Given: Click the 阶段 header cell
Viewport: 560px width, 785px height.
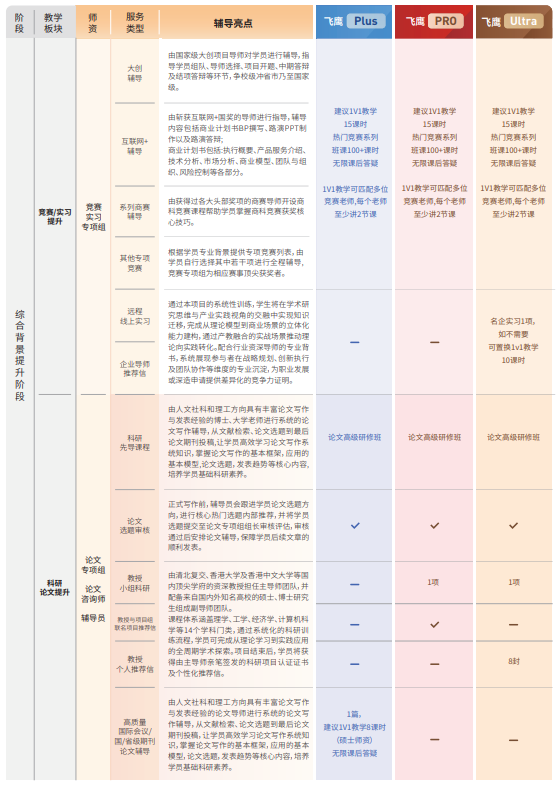Looking at the screenshot, I should tap(20, 23).
